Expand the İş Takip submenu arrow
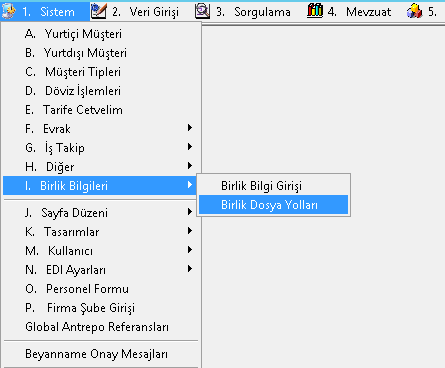Image resolution: width=445 pixels, height=368 pixels. (x=190, y=147)
